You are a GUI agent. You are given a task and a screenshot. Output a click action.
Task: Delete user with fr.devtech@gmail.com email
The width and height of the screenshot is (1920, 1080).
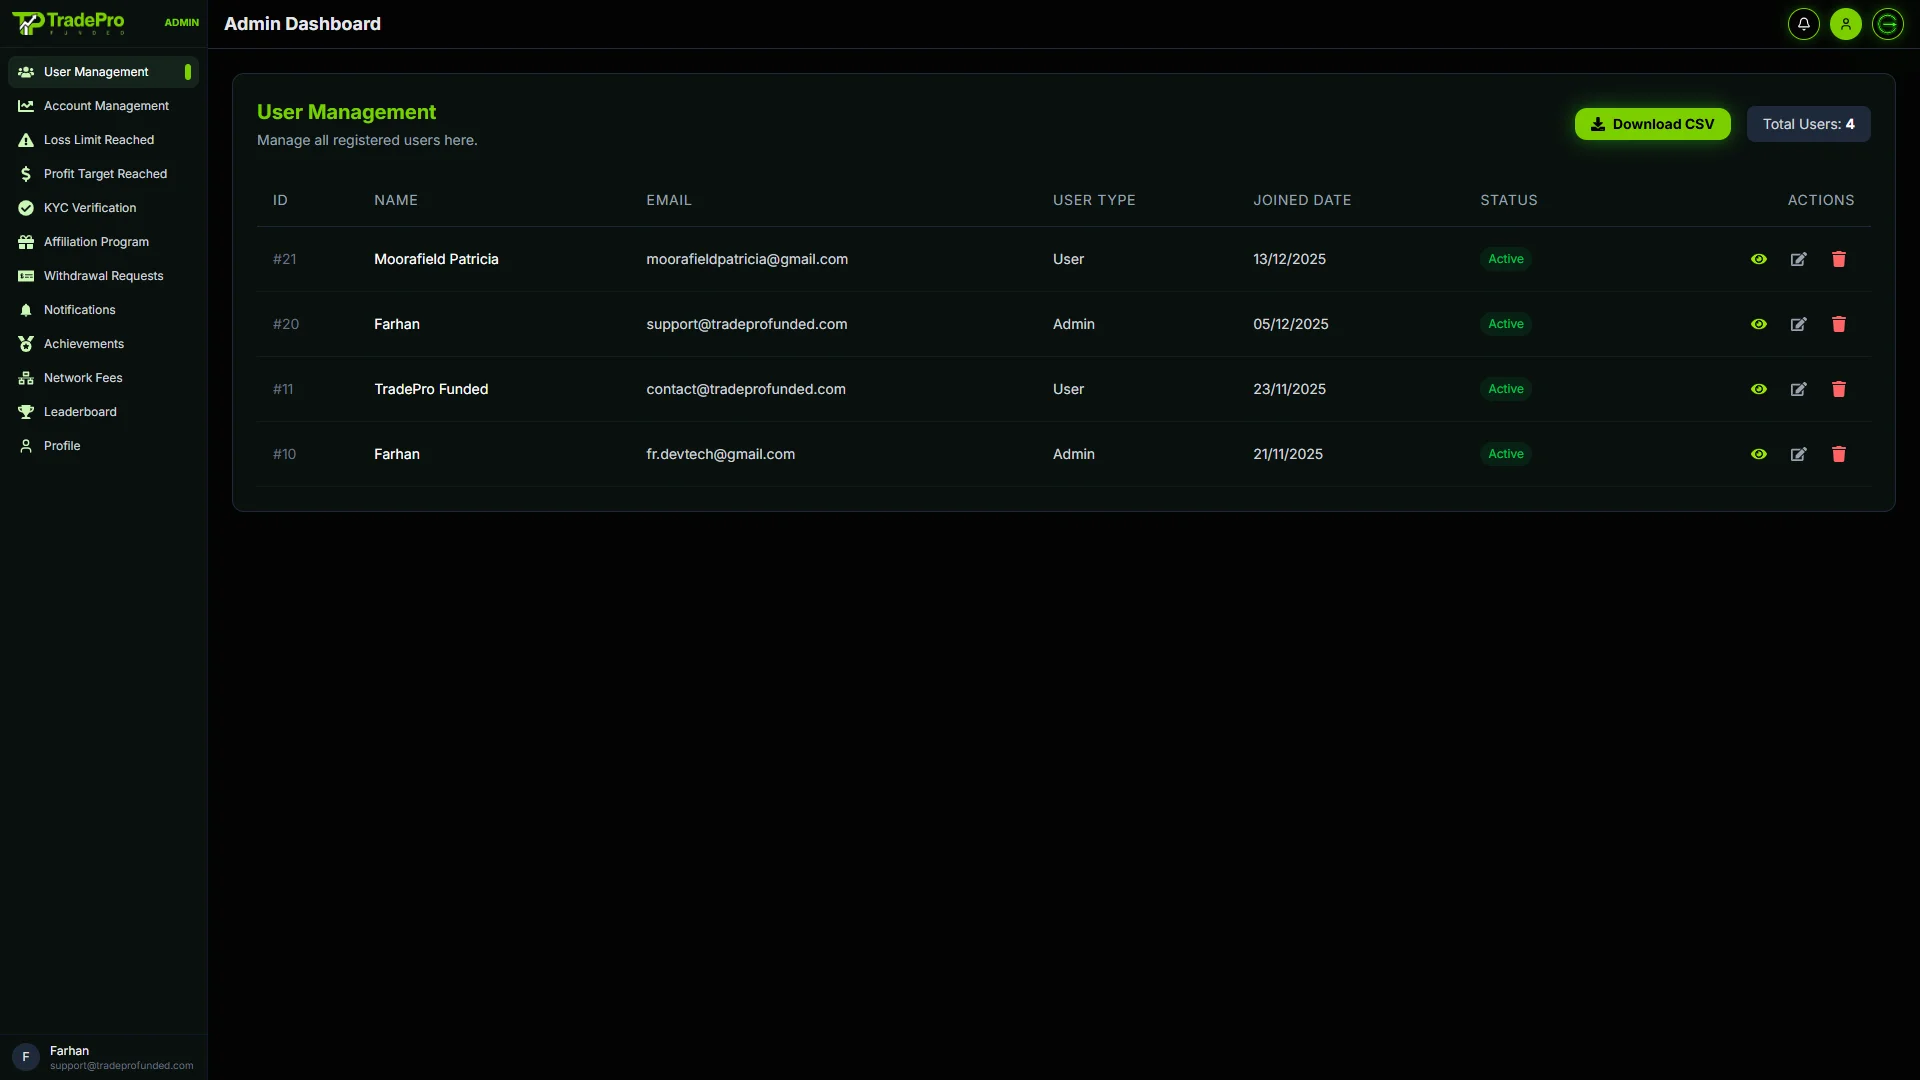[x=1839, y=454]
